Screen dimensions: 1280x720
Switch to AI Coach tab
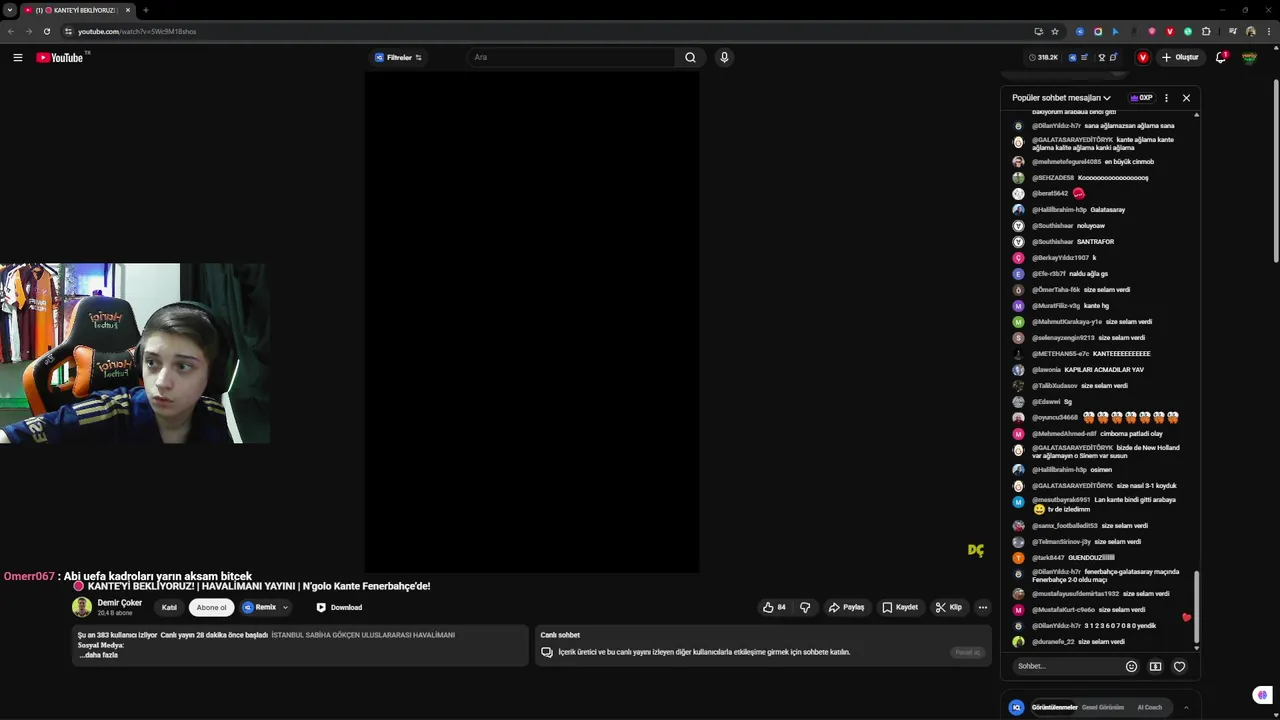click(1150, 707)
